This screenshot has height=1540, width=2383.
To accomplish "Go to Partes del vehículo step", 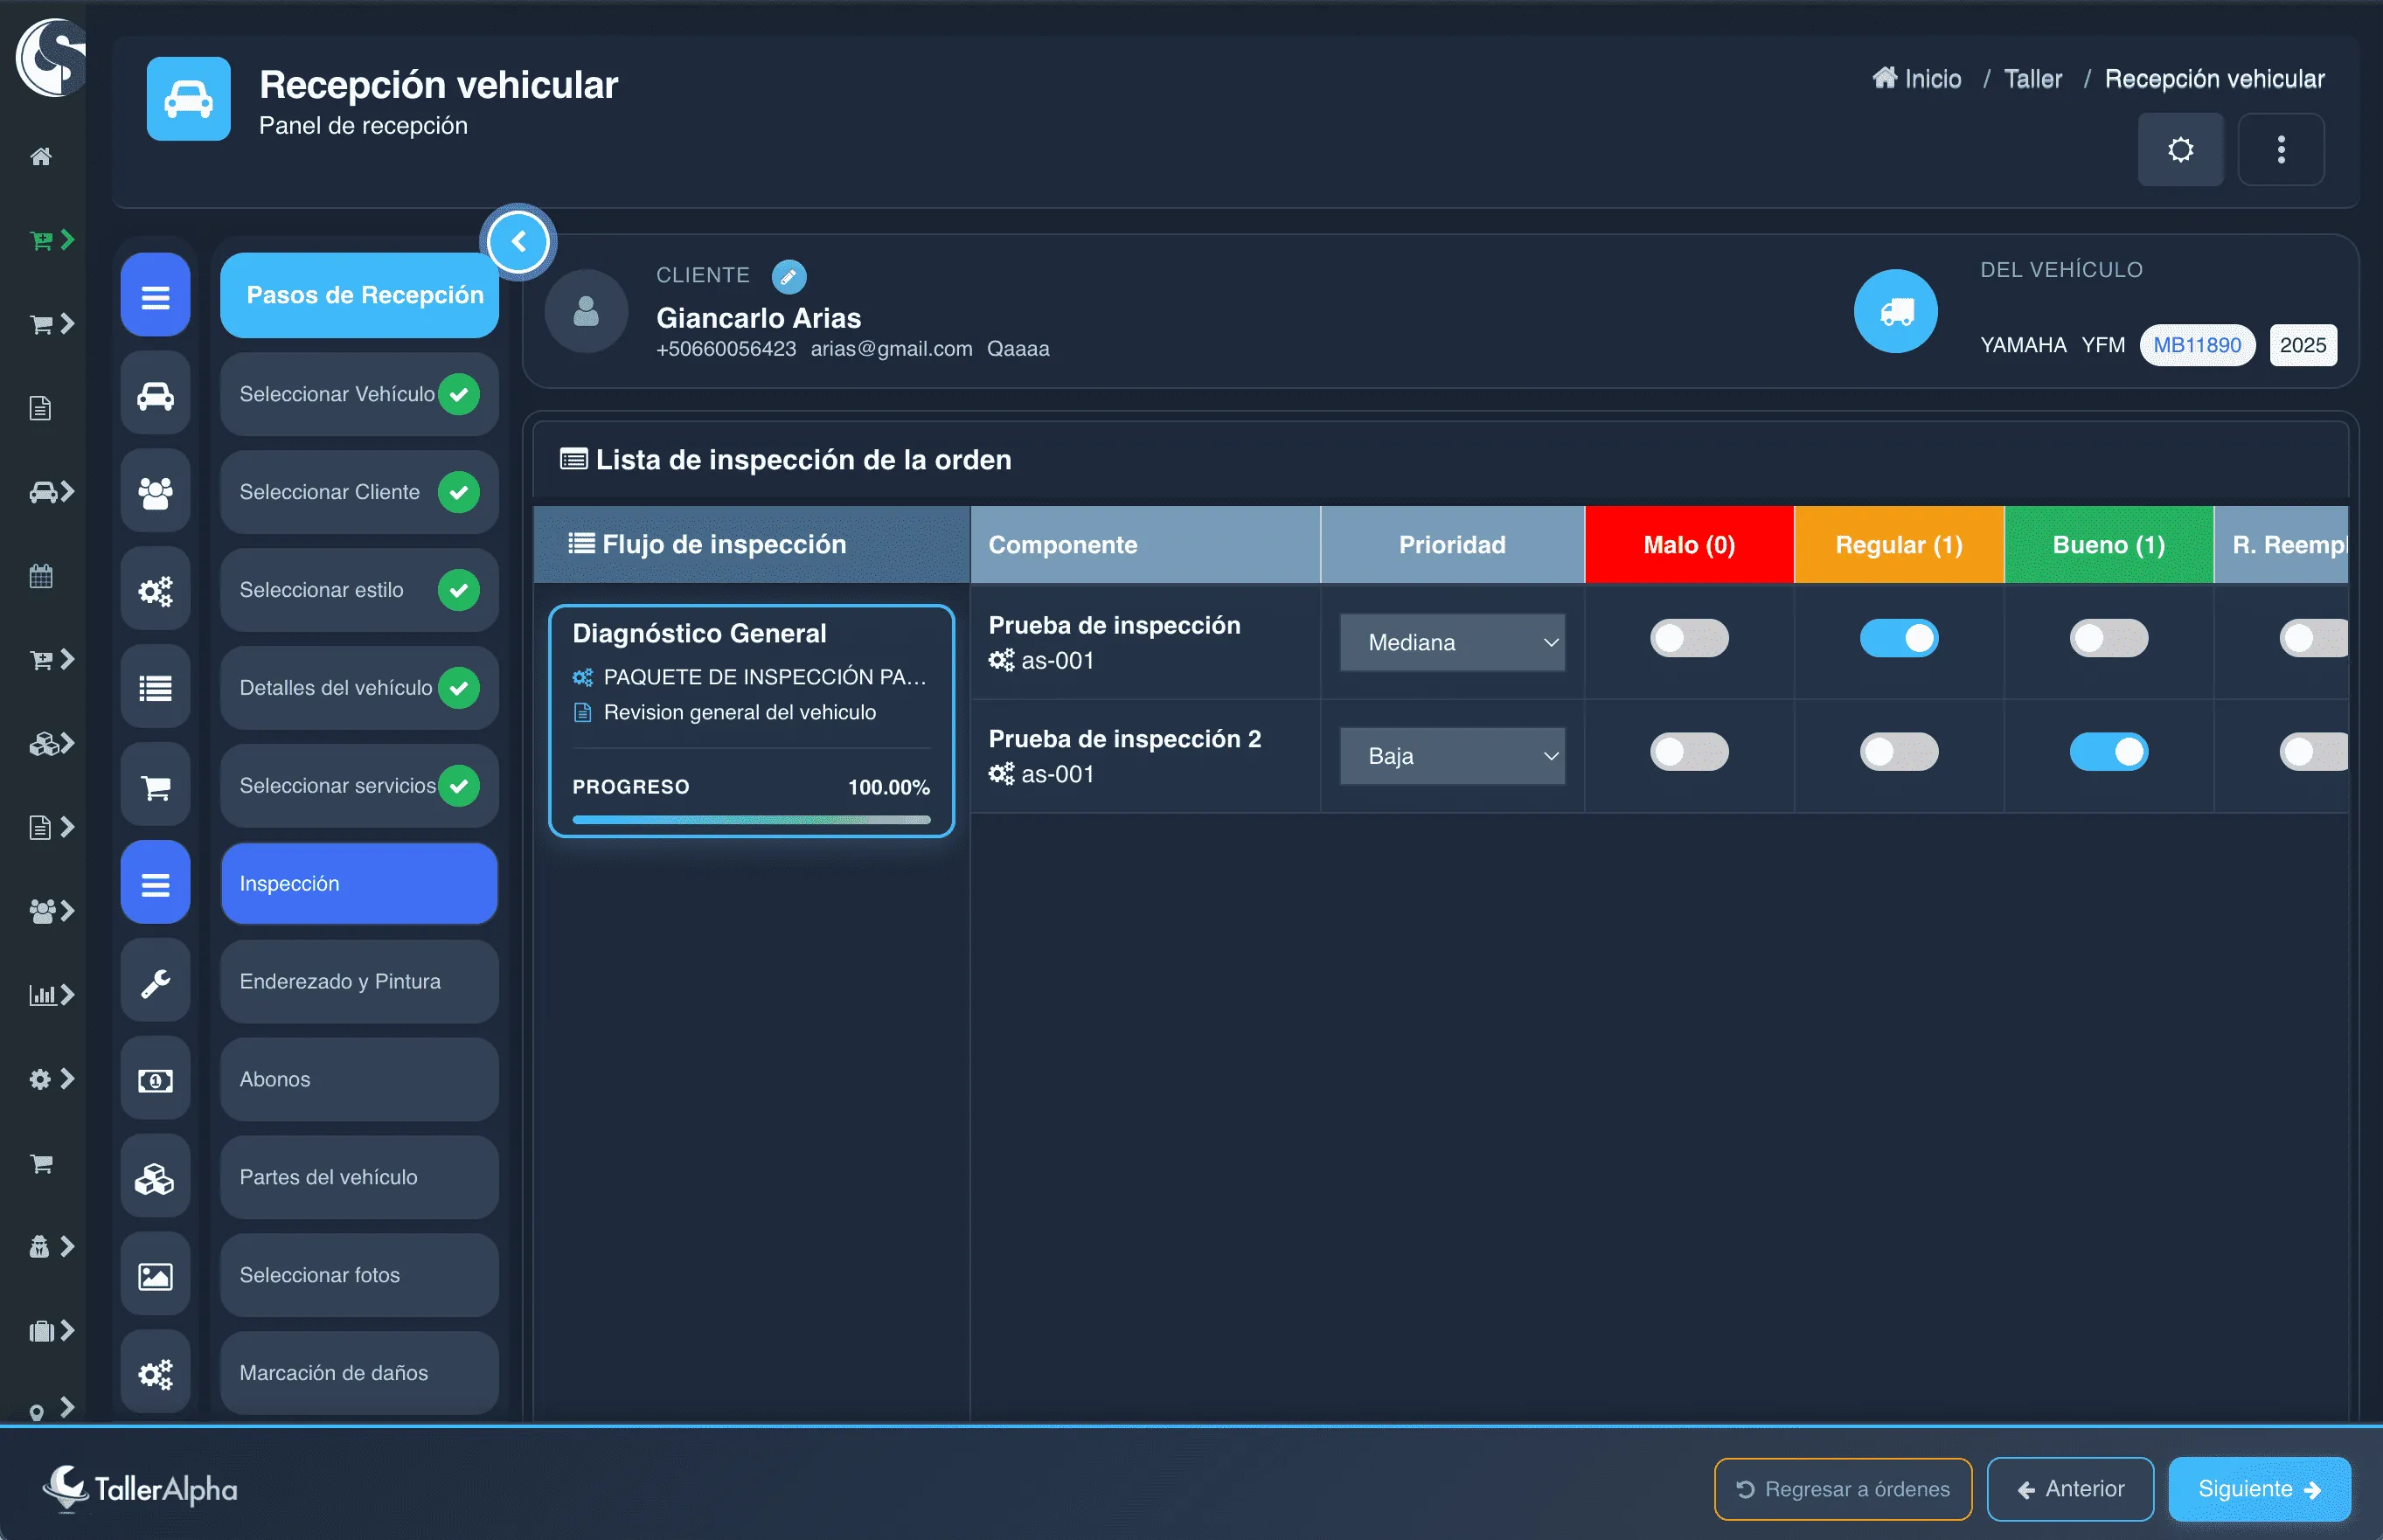I will (359, 1177).
